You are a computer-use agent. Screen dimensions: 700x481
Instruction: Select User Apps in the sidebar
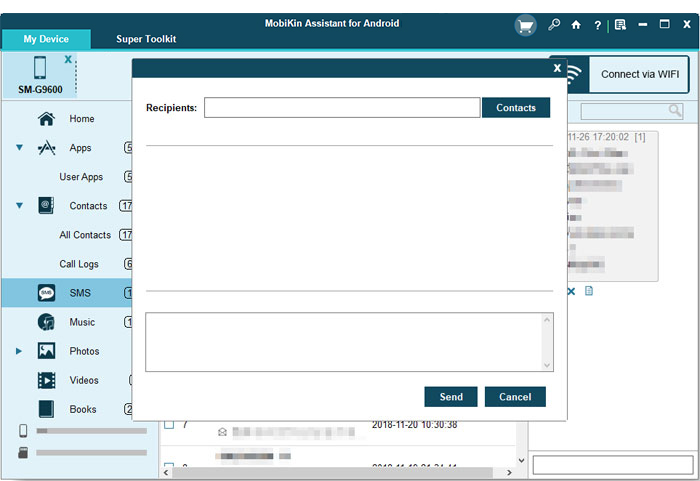coord(81,177)
